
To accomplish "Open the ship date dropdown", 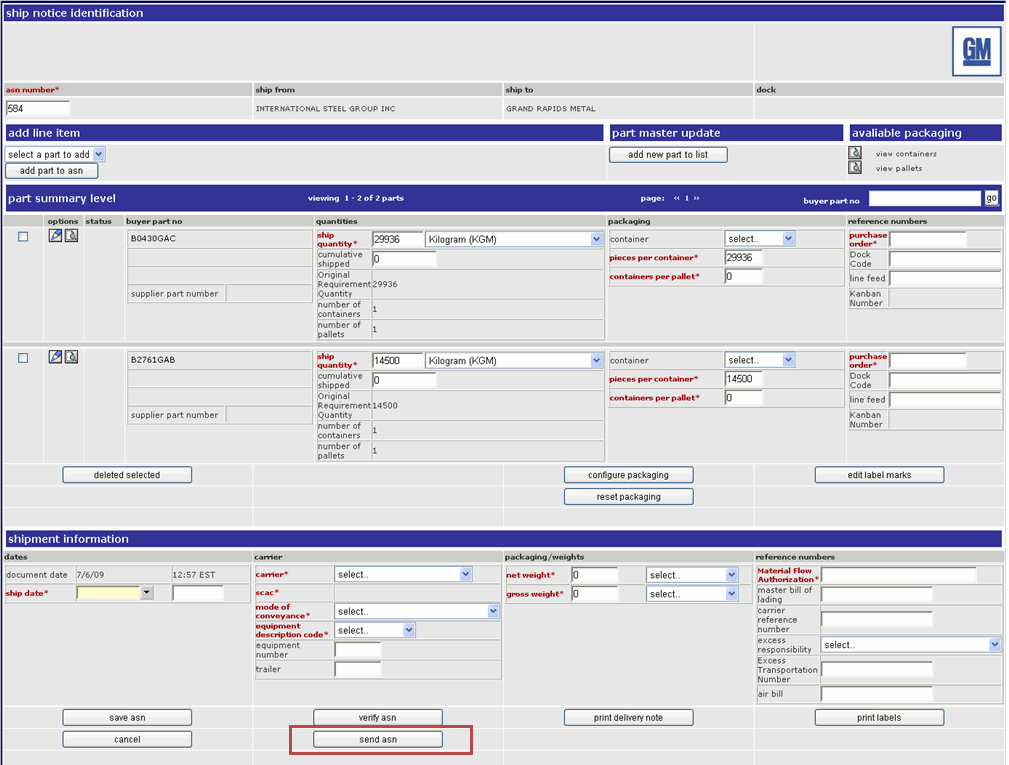I will [x=147, y=593].
